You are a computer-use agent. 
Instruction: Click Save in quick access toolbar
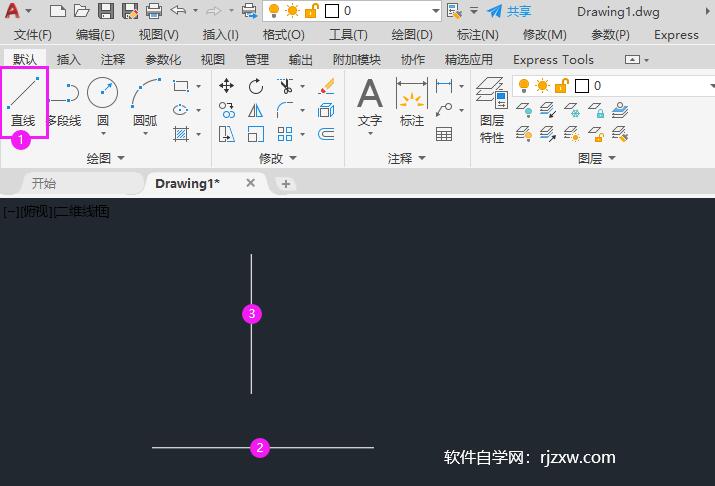(x=106, y=10)
